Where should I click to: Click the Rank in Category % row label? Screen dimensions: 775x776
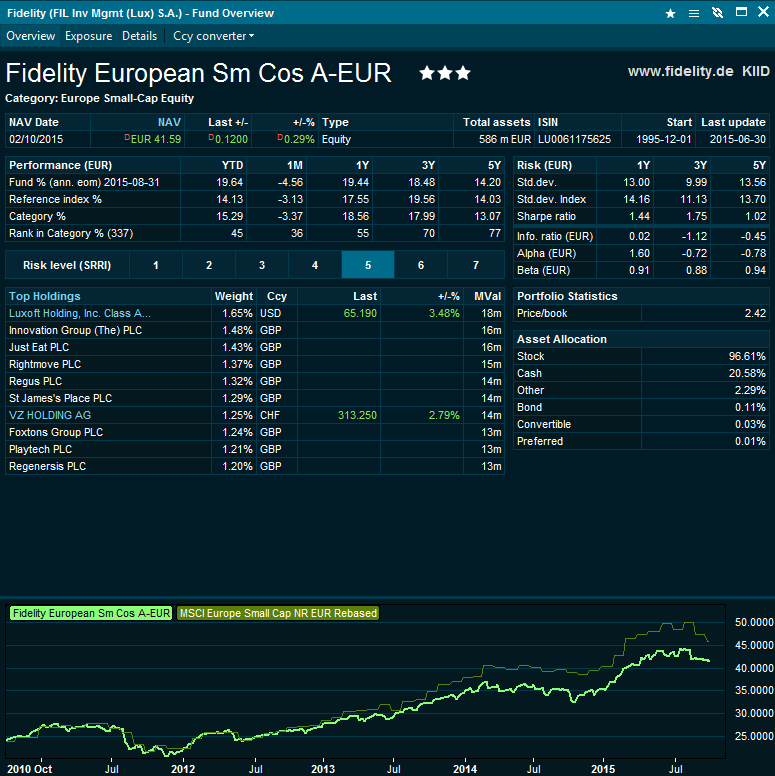tap(71, 233)
